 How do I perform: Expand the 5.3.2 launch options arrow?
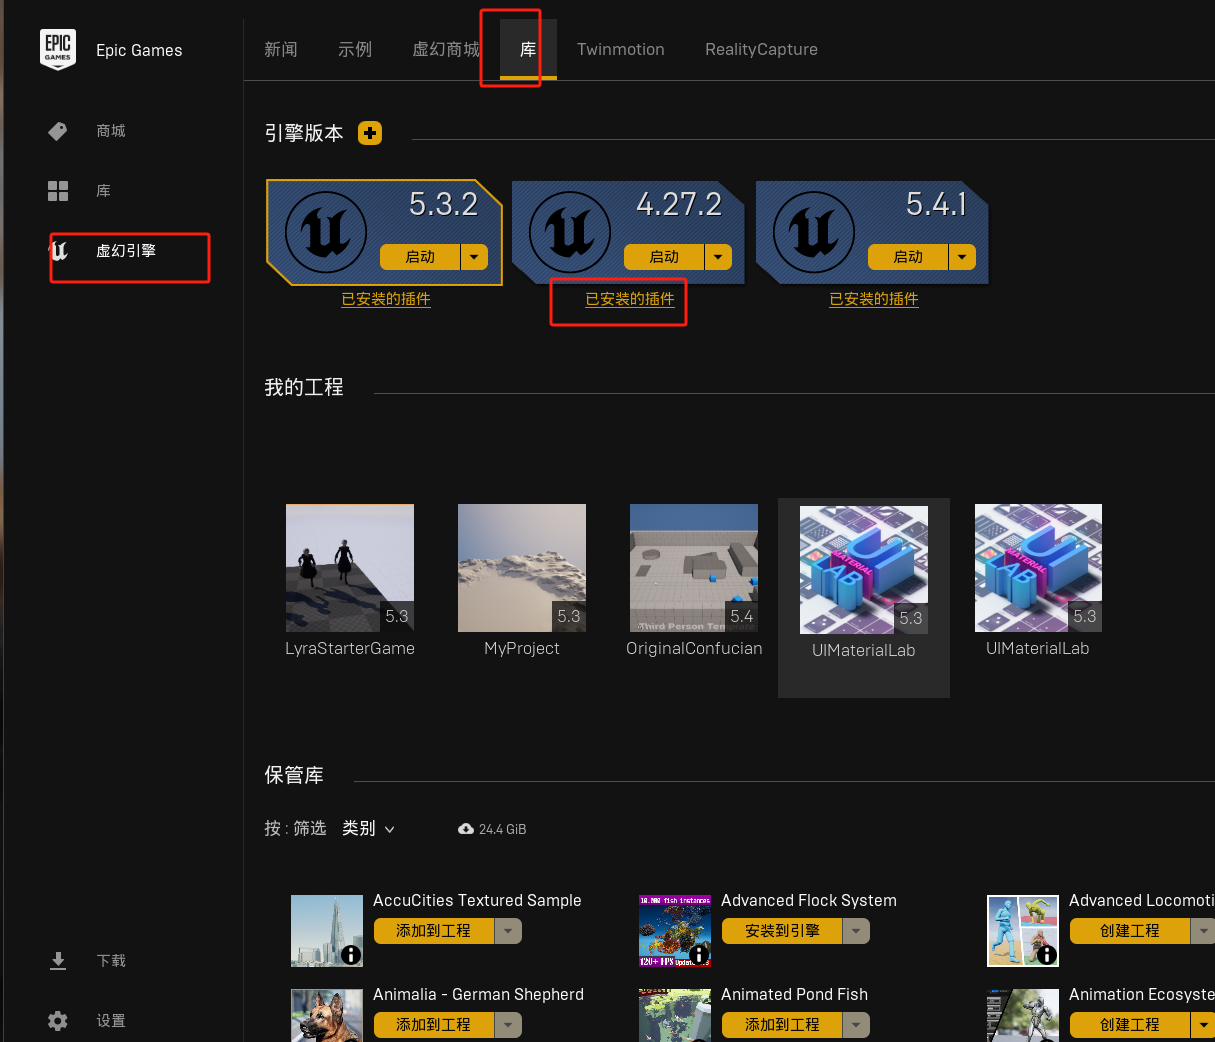[474, 257]
